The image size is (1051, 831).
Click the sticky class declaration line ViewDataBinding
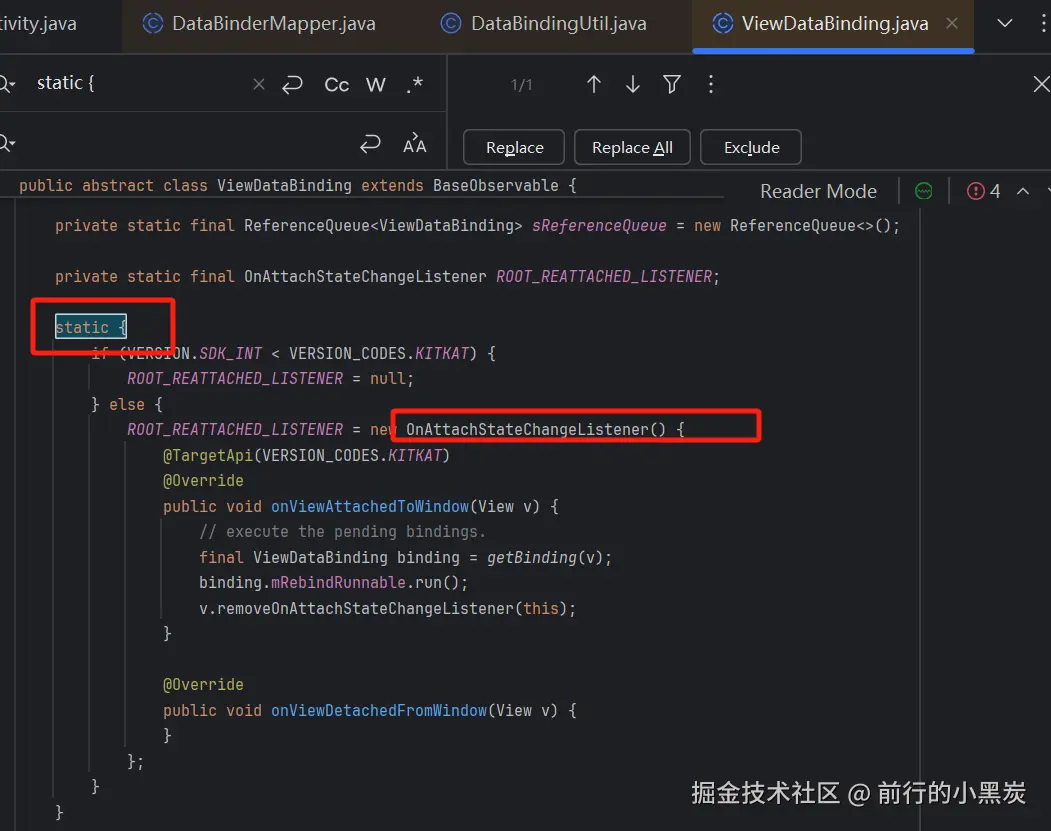298,186
